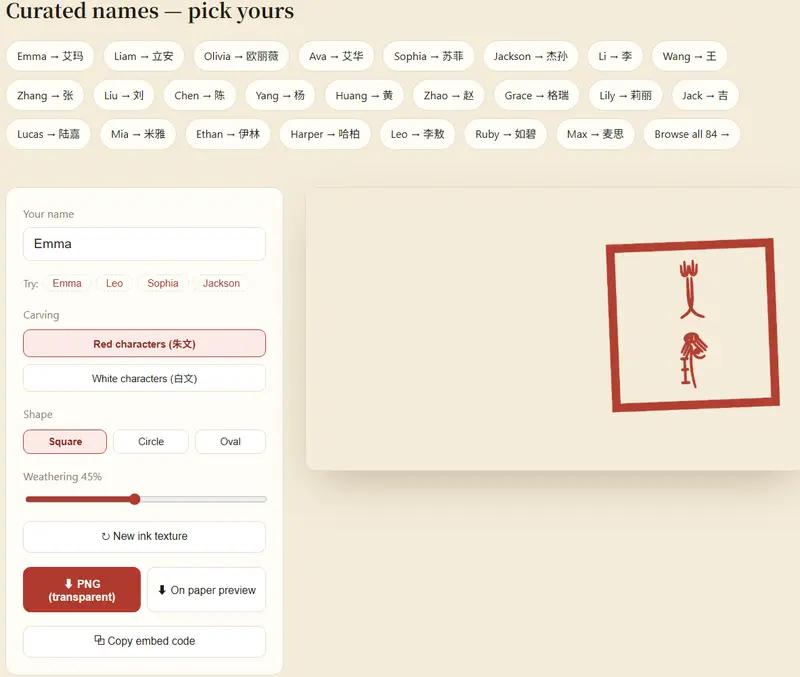Pick the curated surname Zhao
The image size is (800, 677).
click(449, 95)
